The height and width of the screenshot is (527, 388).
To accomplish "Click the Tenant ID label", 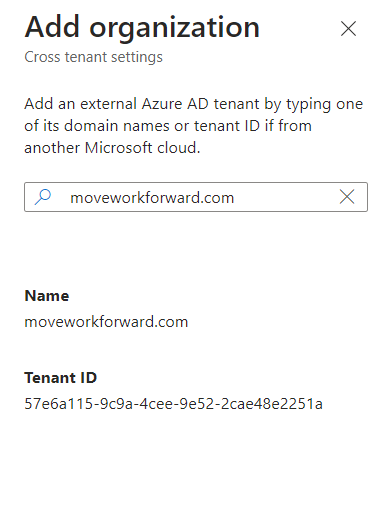I will click(x=61, y=378).
